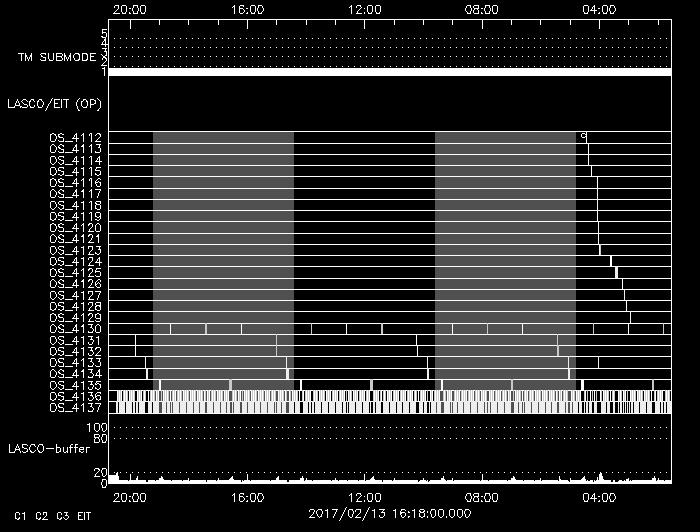This screenshot has width=700, height=532.
Task: Select the OS_4113 row label
Action: pyautogui.click(x=75, y=149)
